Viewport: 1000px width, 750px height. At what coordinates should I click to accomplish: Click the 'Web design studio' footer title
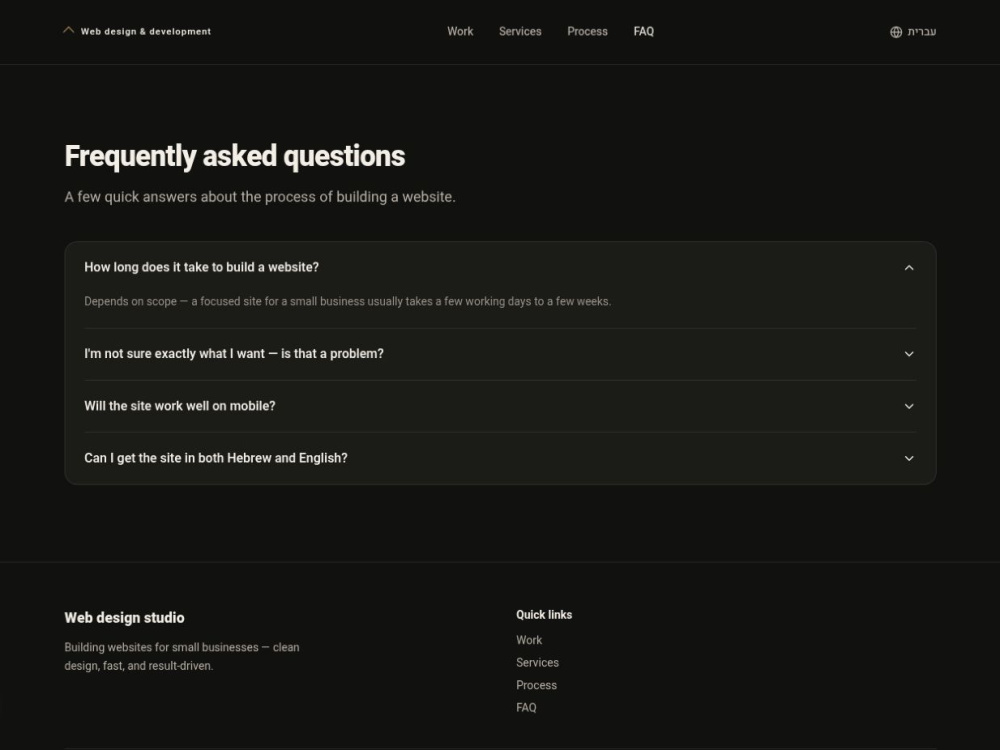point(124,617)
